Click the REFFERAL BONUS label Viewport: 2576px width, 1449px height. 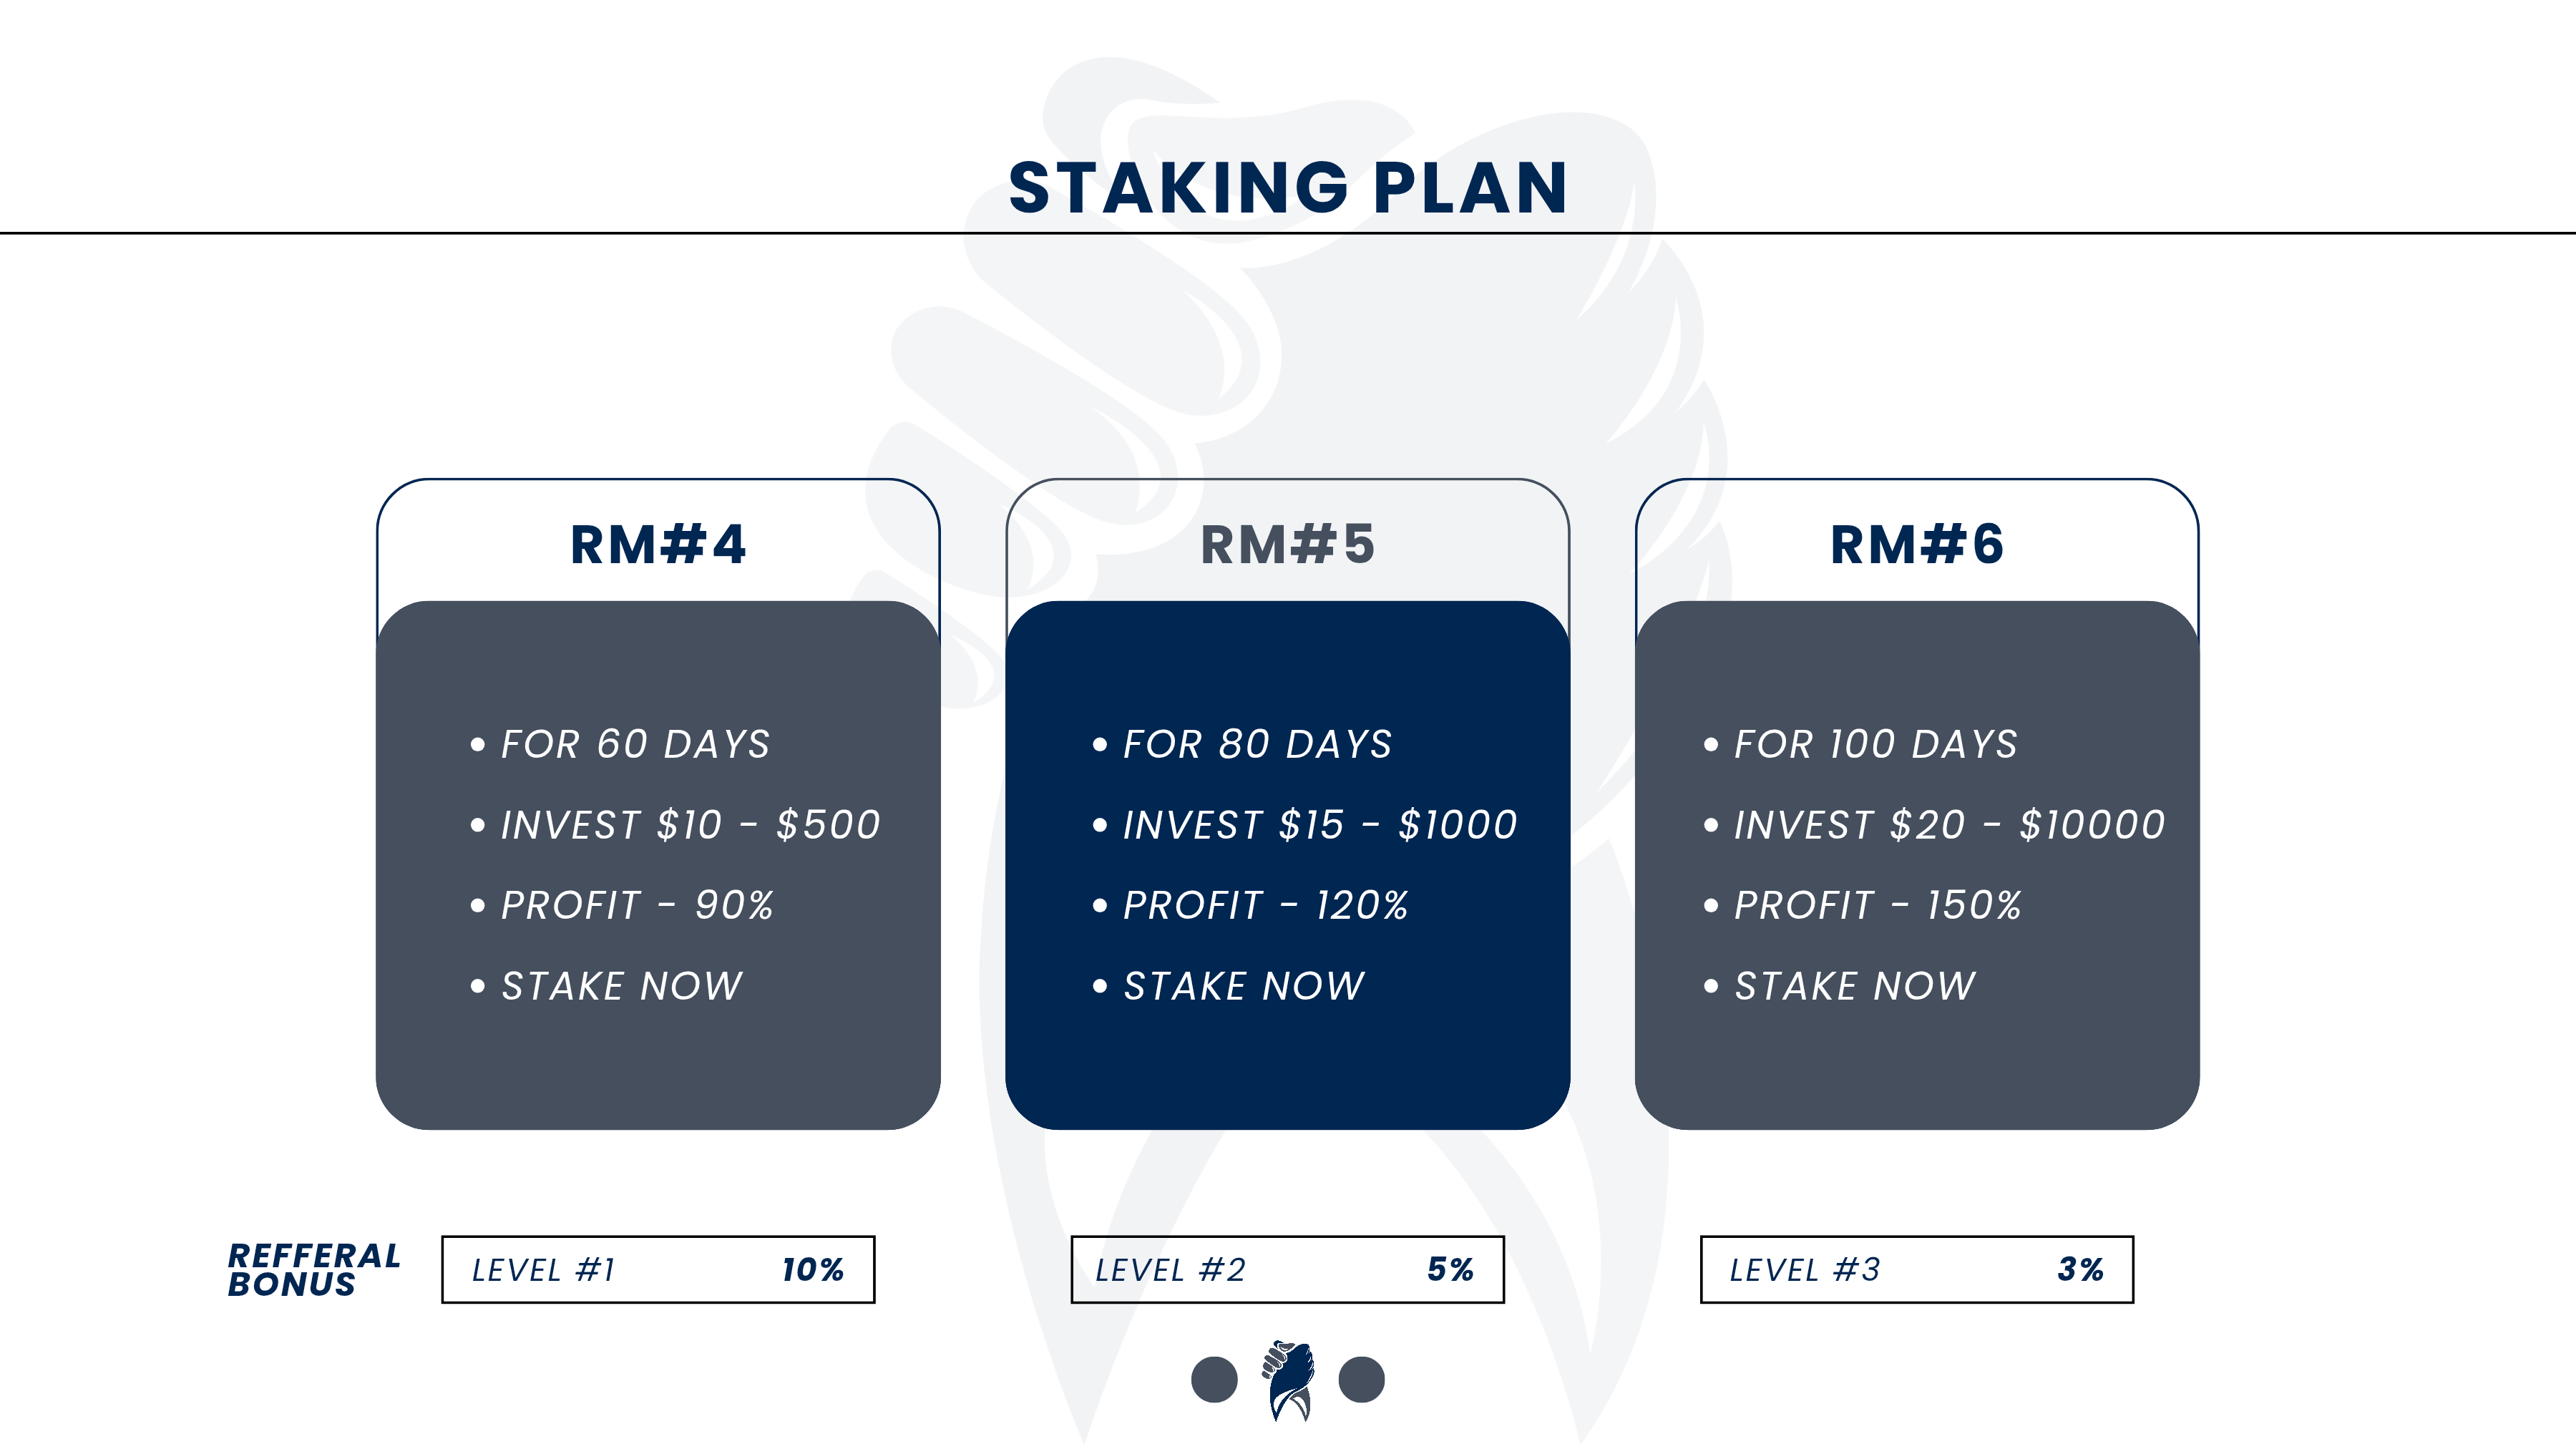pos(314,1269)
